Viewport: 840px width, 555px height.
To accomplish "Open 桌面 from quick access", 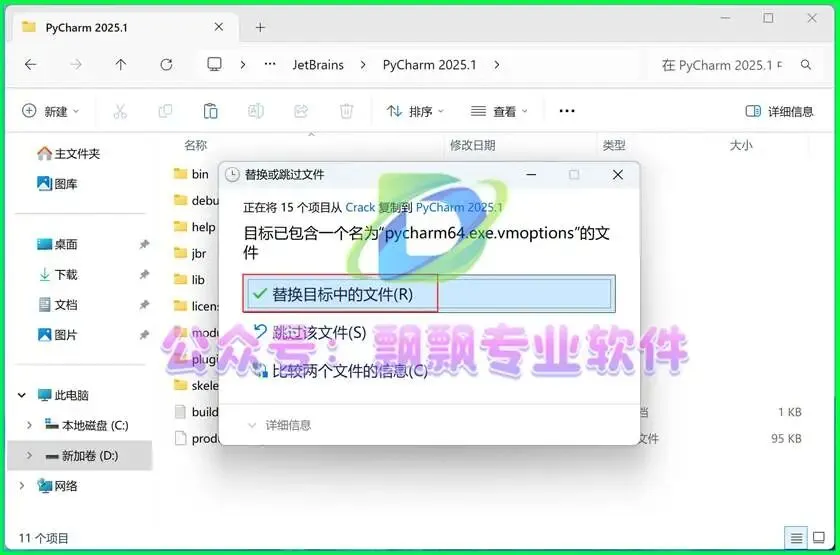I will 57,244.
